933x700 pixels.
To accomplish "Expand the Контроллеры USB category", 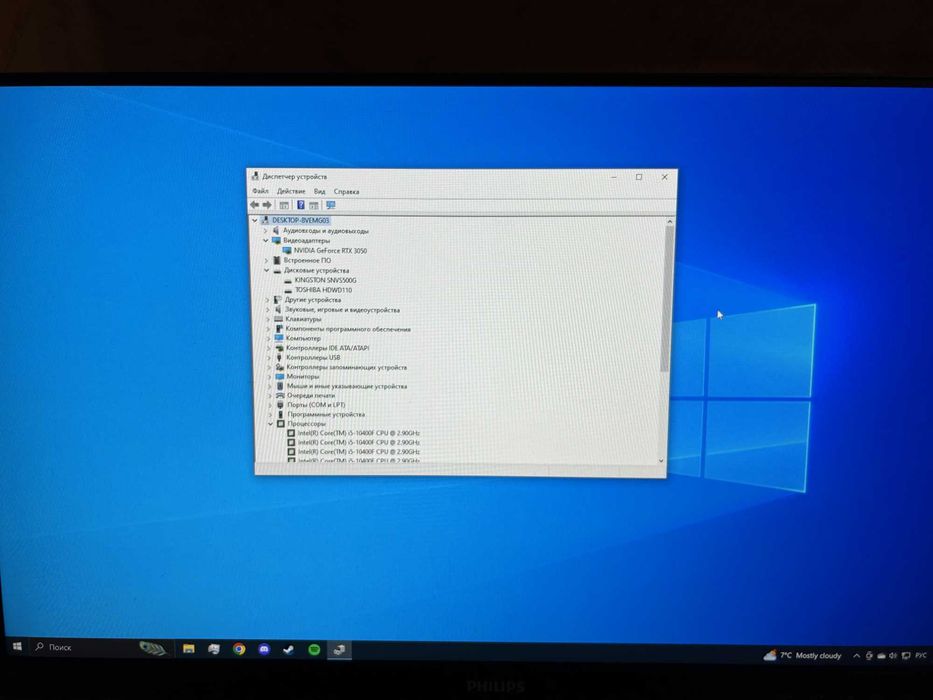I will [269, 358].
